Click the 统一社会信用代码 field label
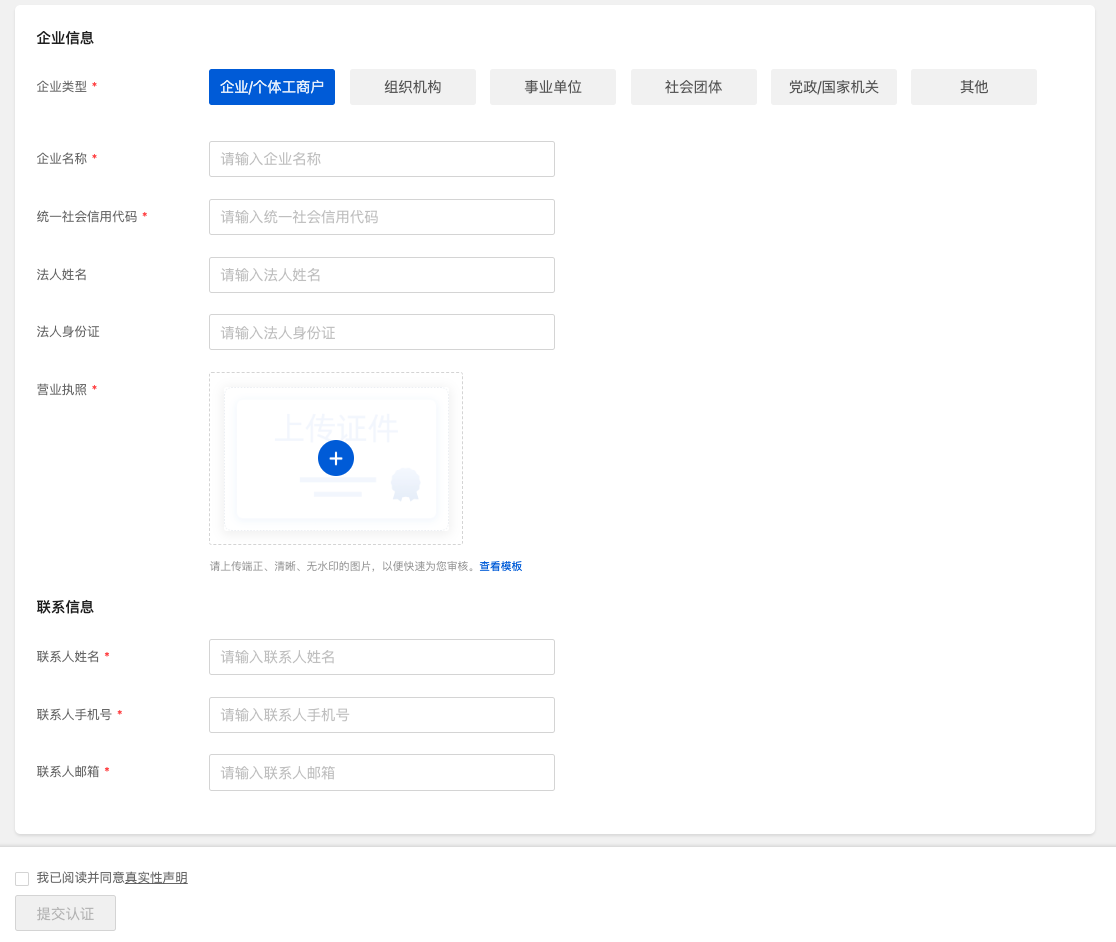 [87, 216]
